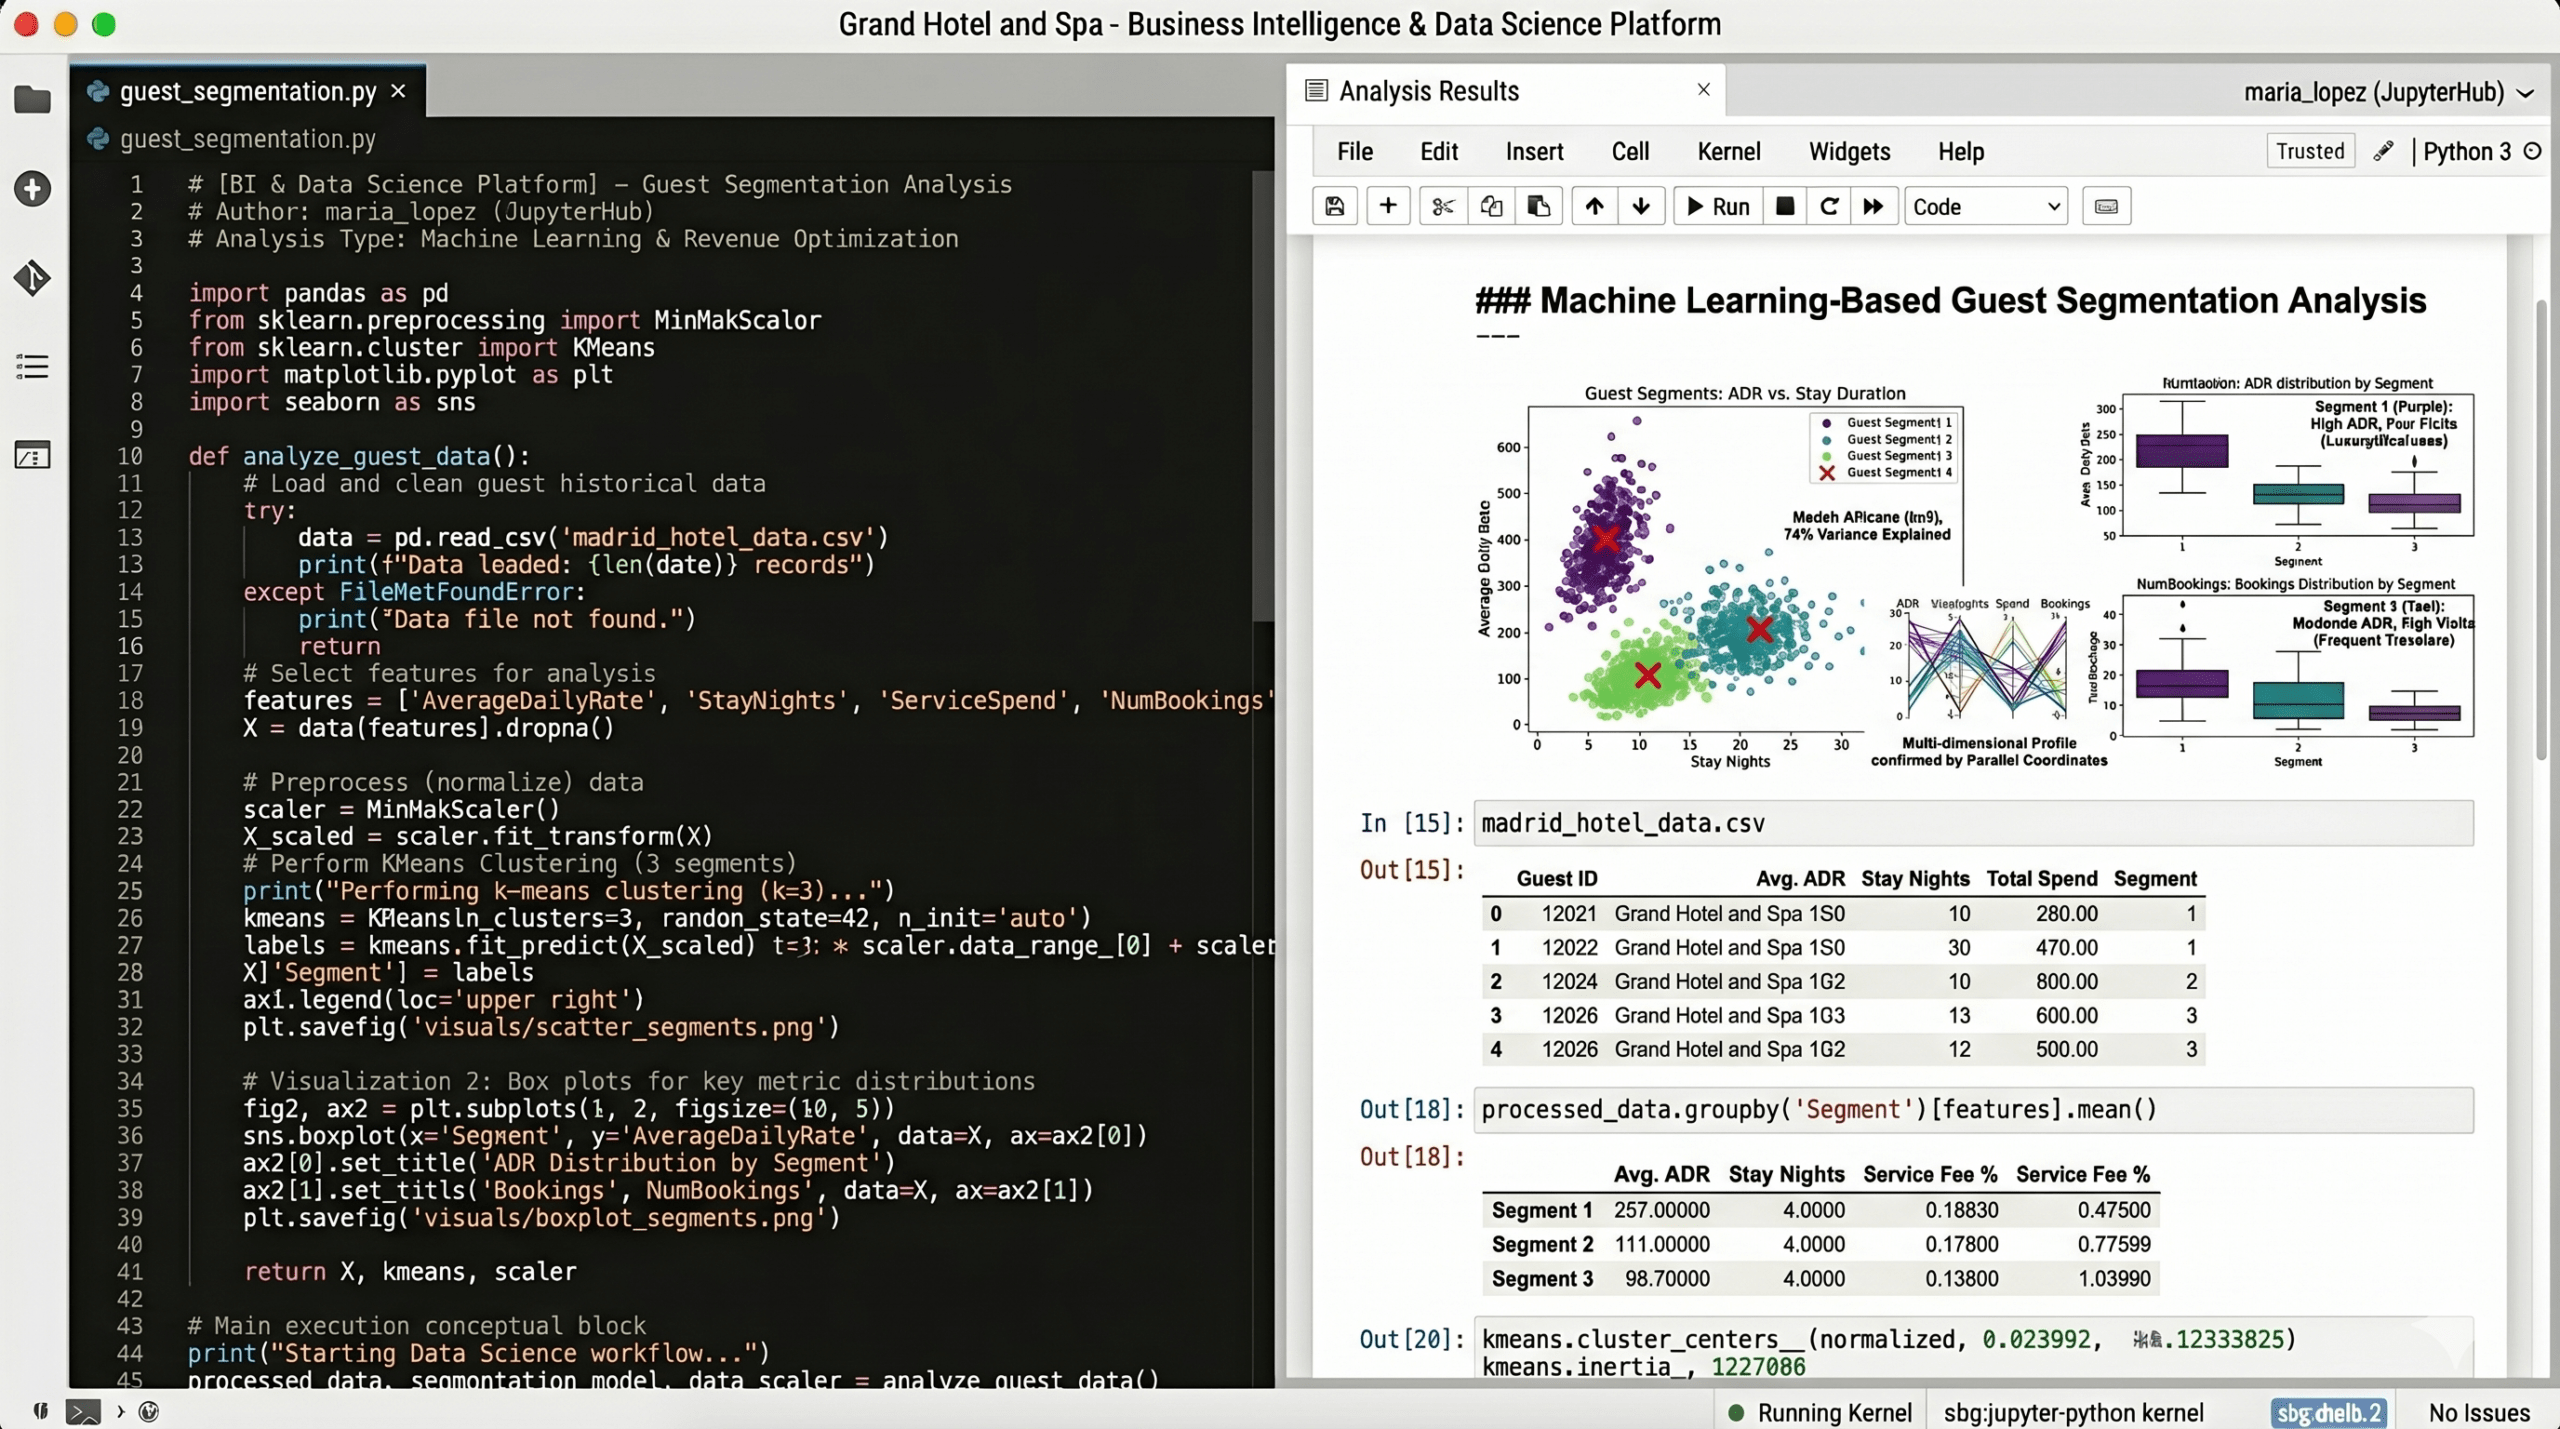Click the guest_segmentation.py breadcrumb path

(247, 139)
